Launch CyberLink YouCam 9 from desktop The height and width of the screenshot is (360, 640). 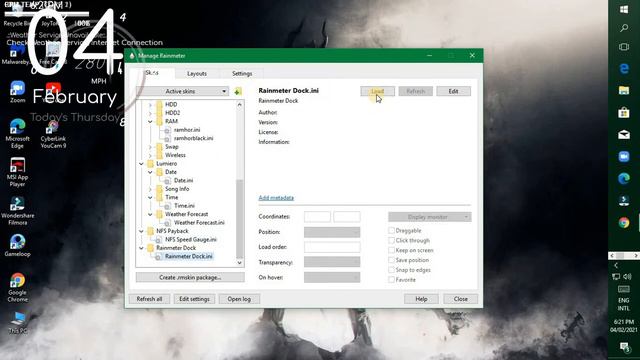coord(53,134)
